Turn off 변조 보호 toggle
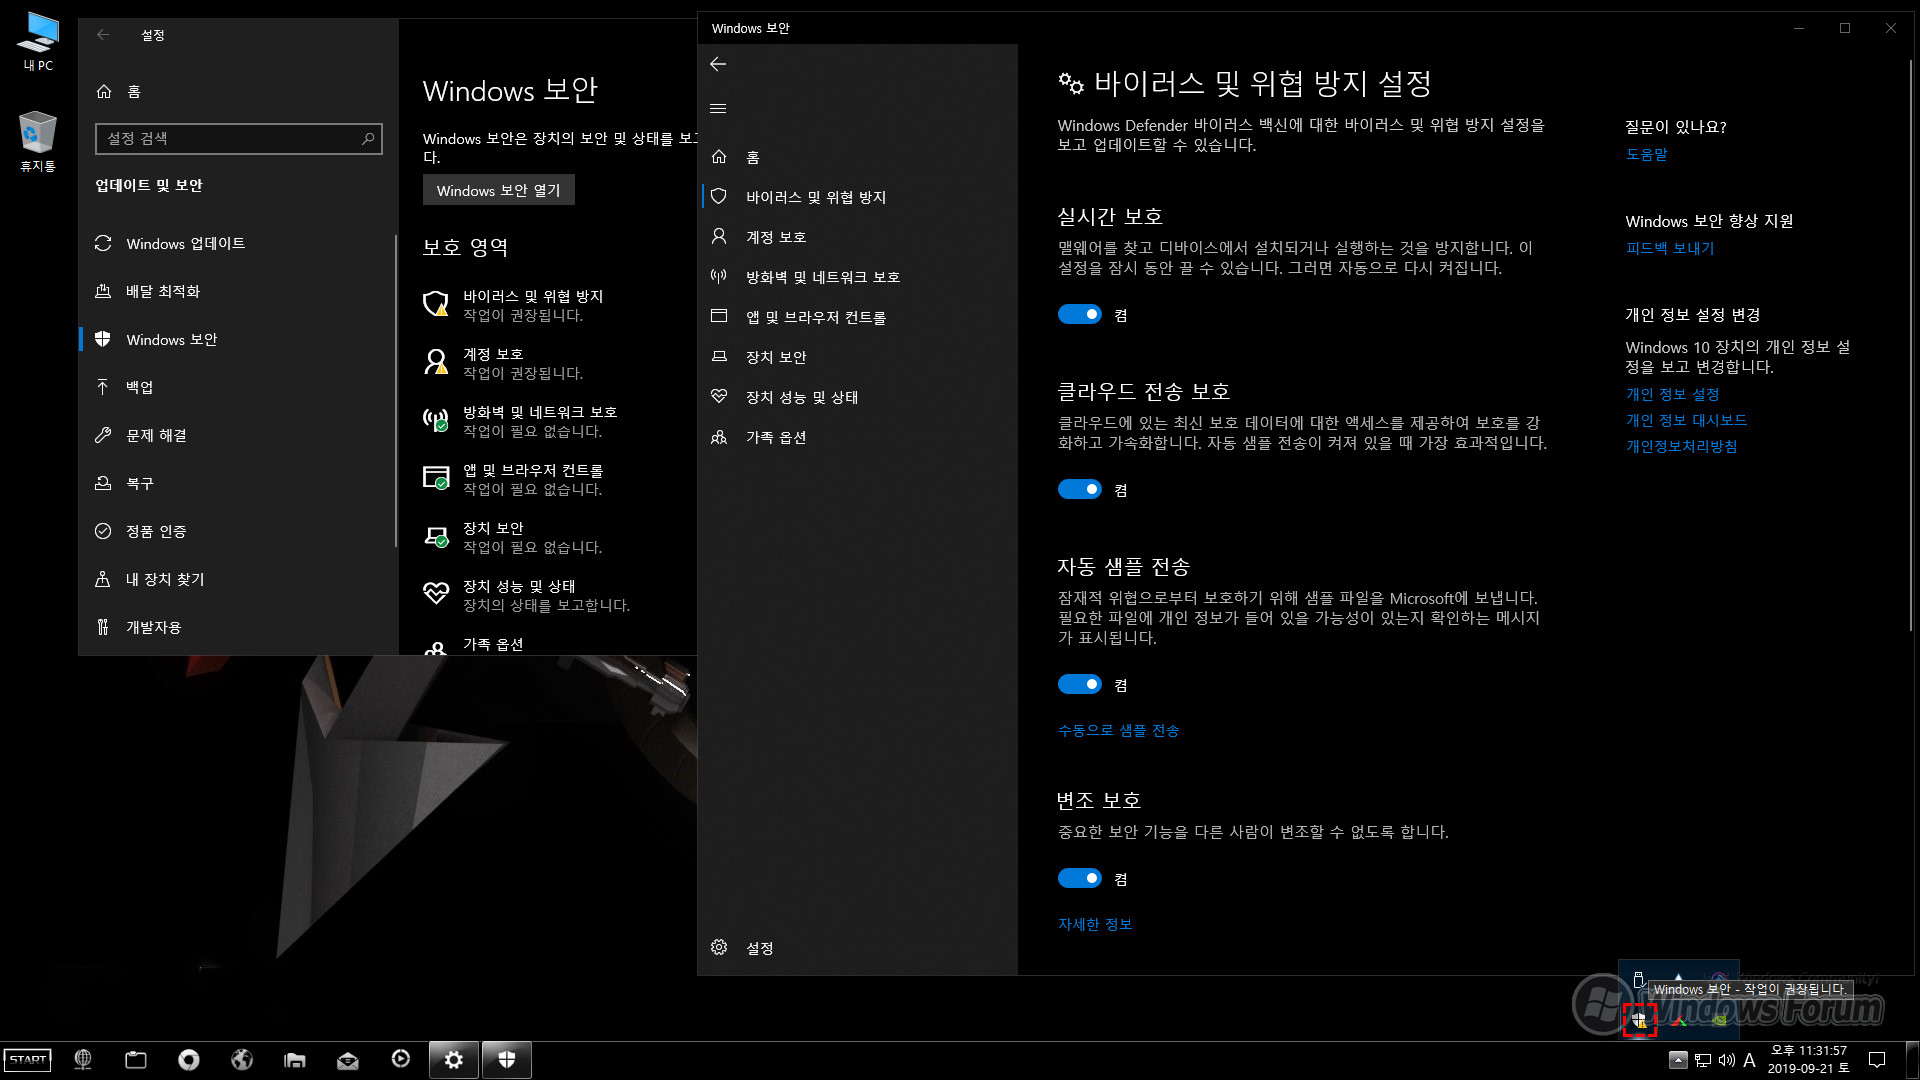 pos(1079,878)
